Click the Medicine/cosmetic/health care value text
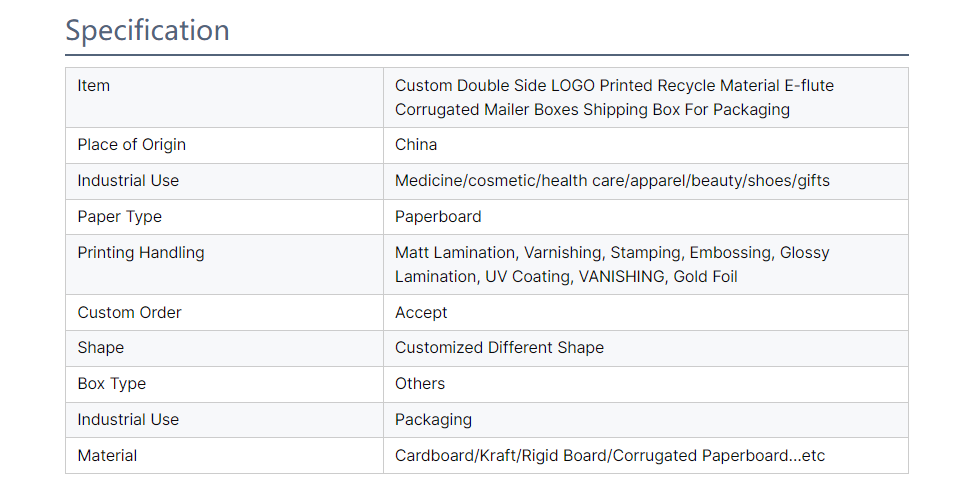The image size is (960, 504). [x=612, y=181]
